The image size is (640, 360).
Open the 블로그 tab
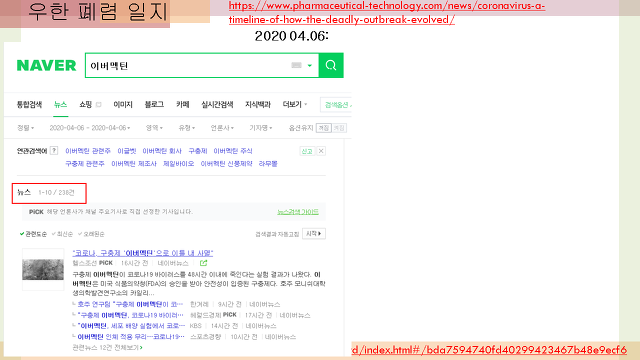point(154,104)
